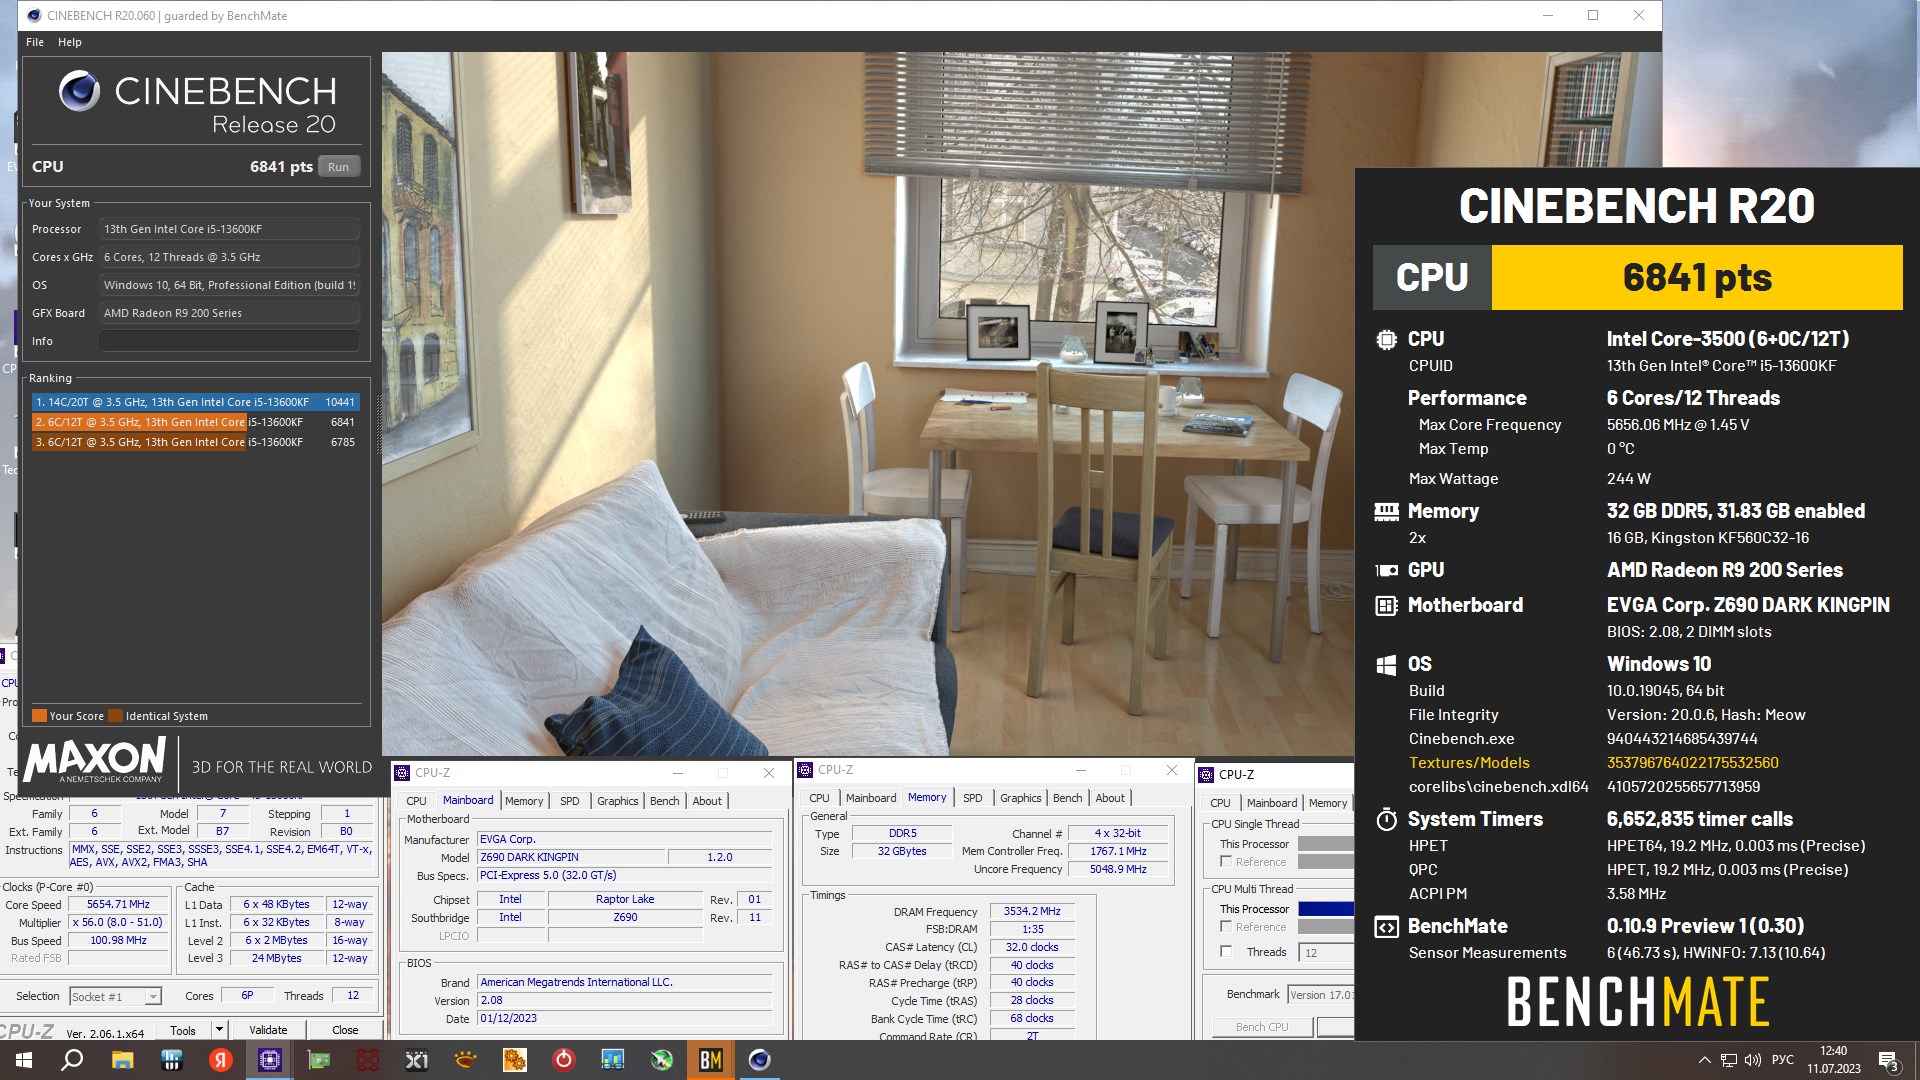Open About tab in Memory CPU-Z window

pyautogui.click(x=1110, y=798)
